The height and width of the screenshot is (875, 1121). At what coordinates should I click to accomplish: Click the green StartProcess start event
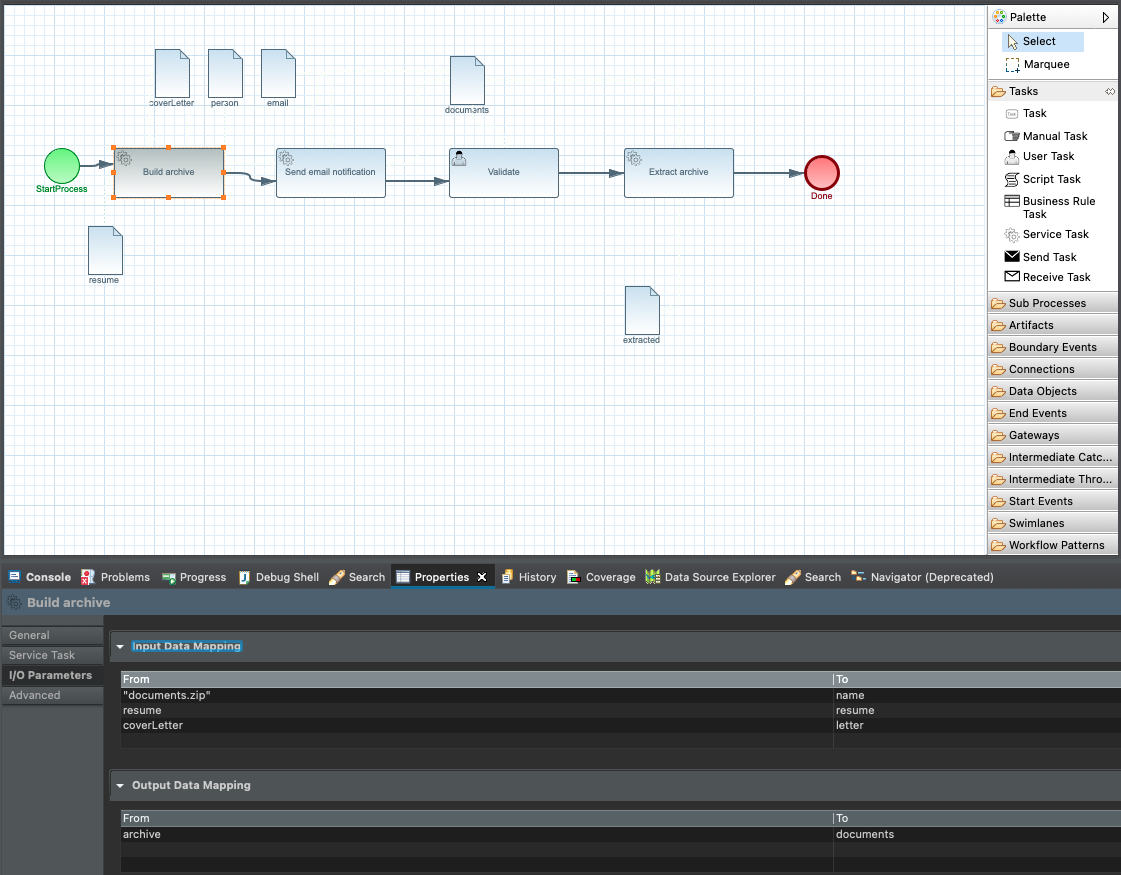point(61,166)
